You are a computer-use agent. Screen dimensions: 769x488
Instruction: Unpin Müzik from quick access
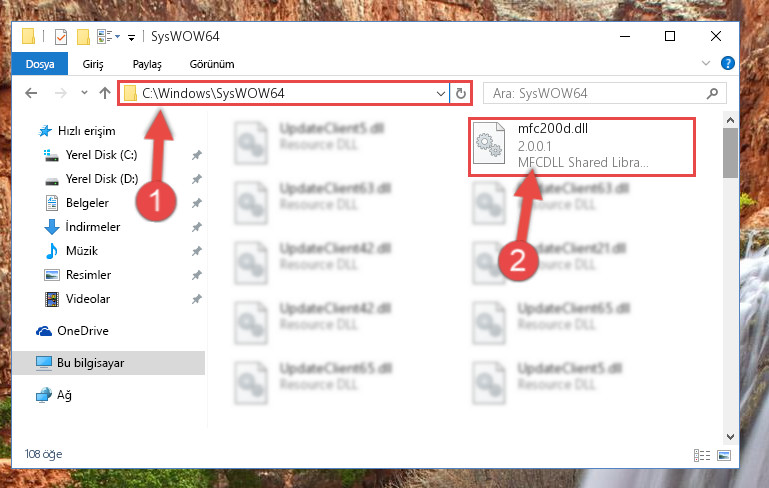pos(196,251)
